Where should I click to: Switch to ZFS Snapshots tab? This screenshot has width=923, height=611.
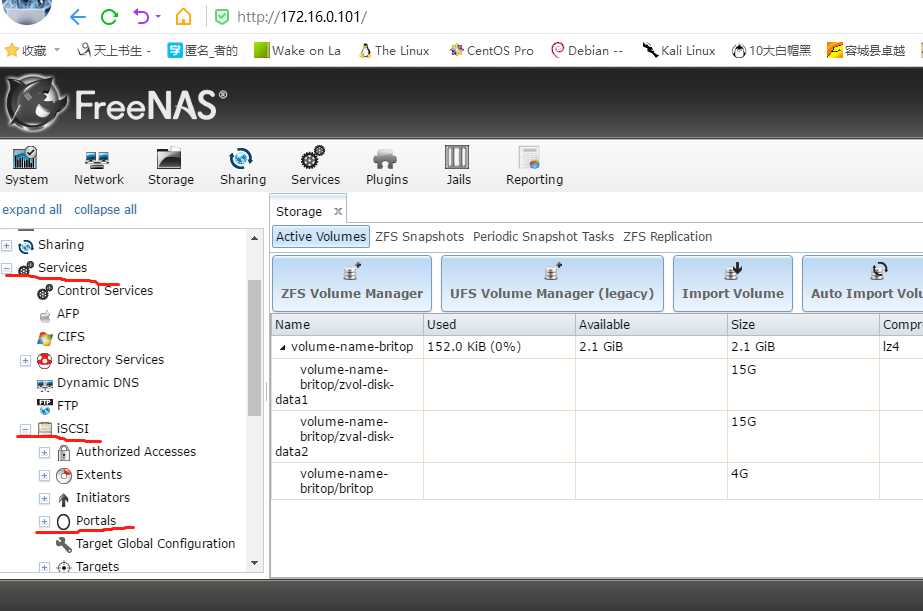click(x=419, y=237)
